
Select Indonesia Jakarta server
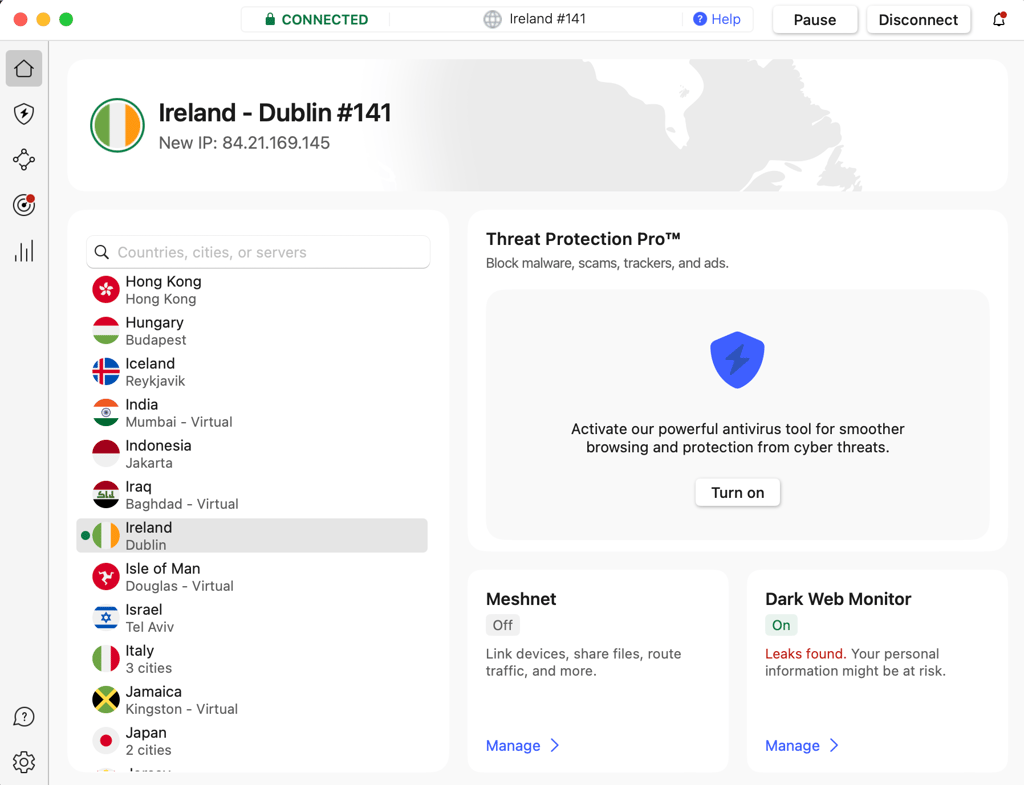coord(252,454)
